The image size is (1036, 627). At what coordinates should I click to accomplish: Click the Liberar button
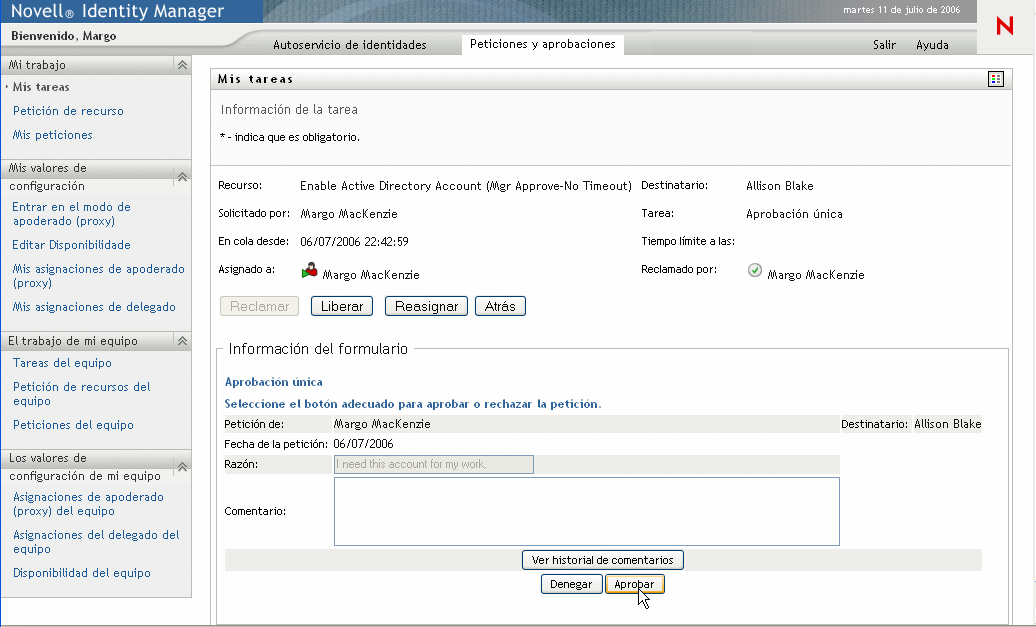coord(342,307)
